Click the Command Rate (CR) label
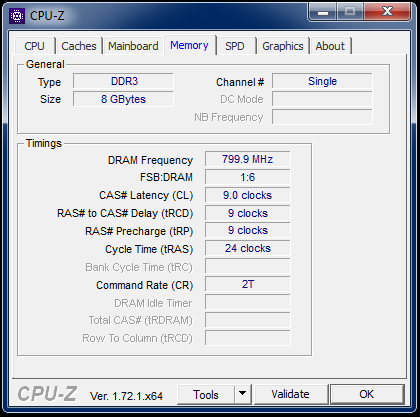This screenshot has width=420, height=417. (145, 285)
